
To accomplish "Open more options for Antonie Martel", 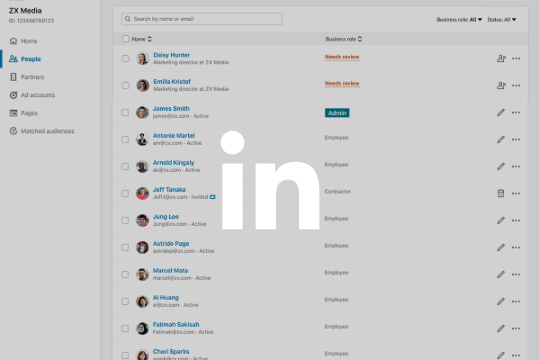I will click(516, 140).
